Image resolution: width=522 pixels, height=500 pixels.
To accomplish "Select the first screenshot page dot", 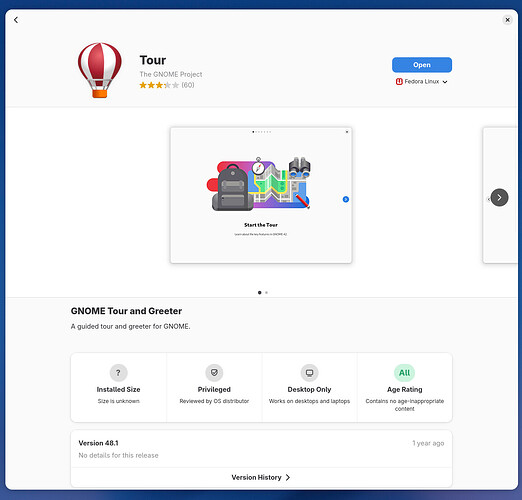I will [259, 293].
